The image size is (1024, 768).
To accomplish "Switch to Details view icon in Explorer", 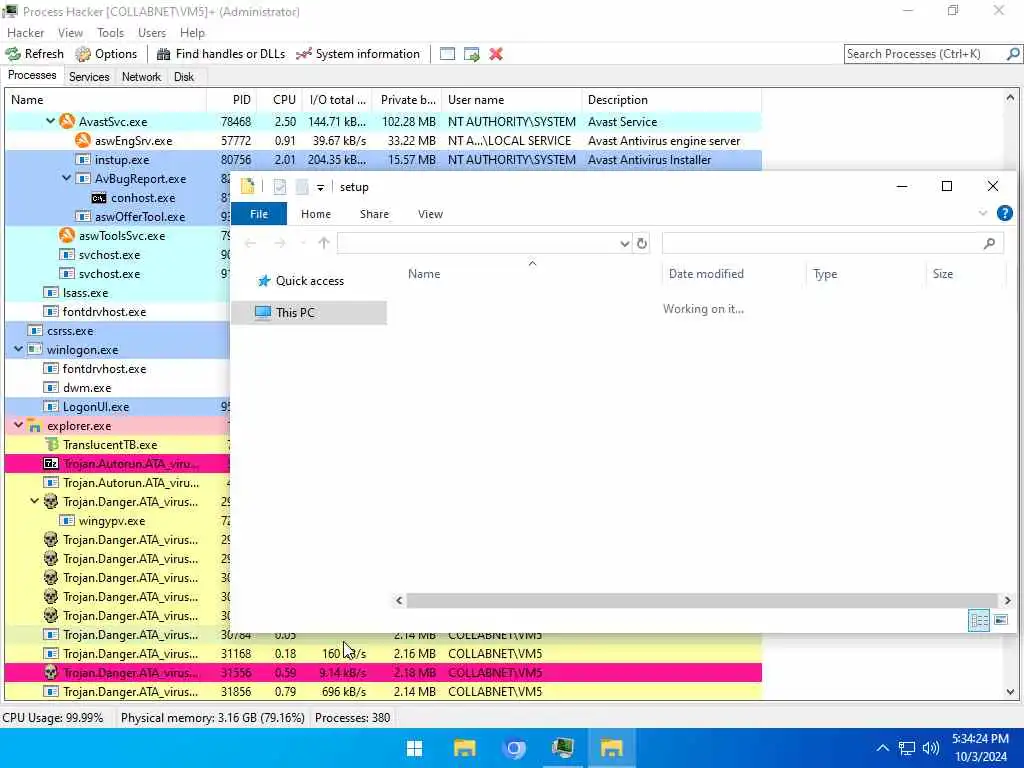I will tap(978, 620).
